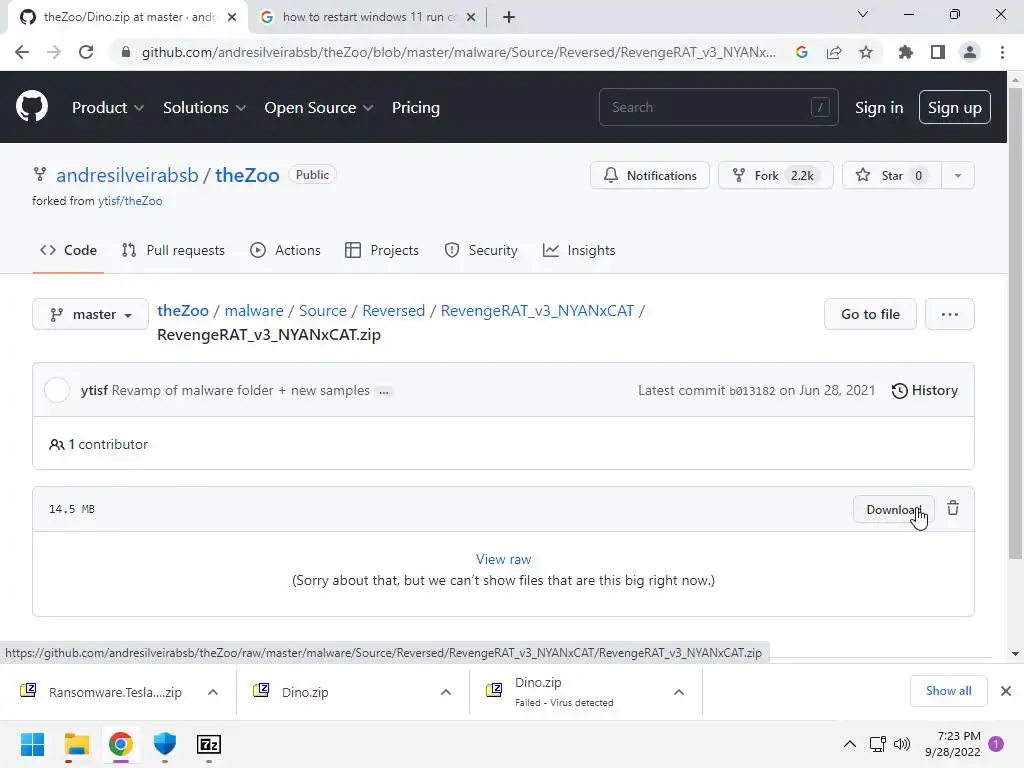This screenshot has height=768, width=1024.
Task: Click the Sign in link
Action: [x=879, y=108]
